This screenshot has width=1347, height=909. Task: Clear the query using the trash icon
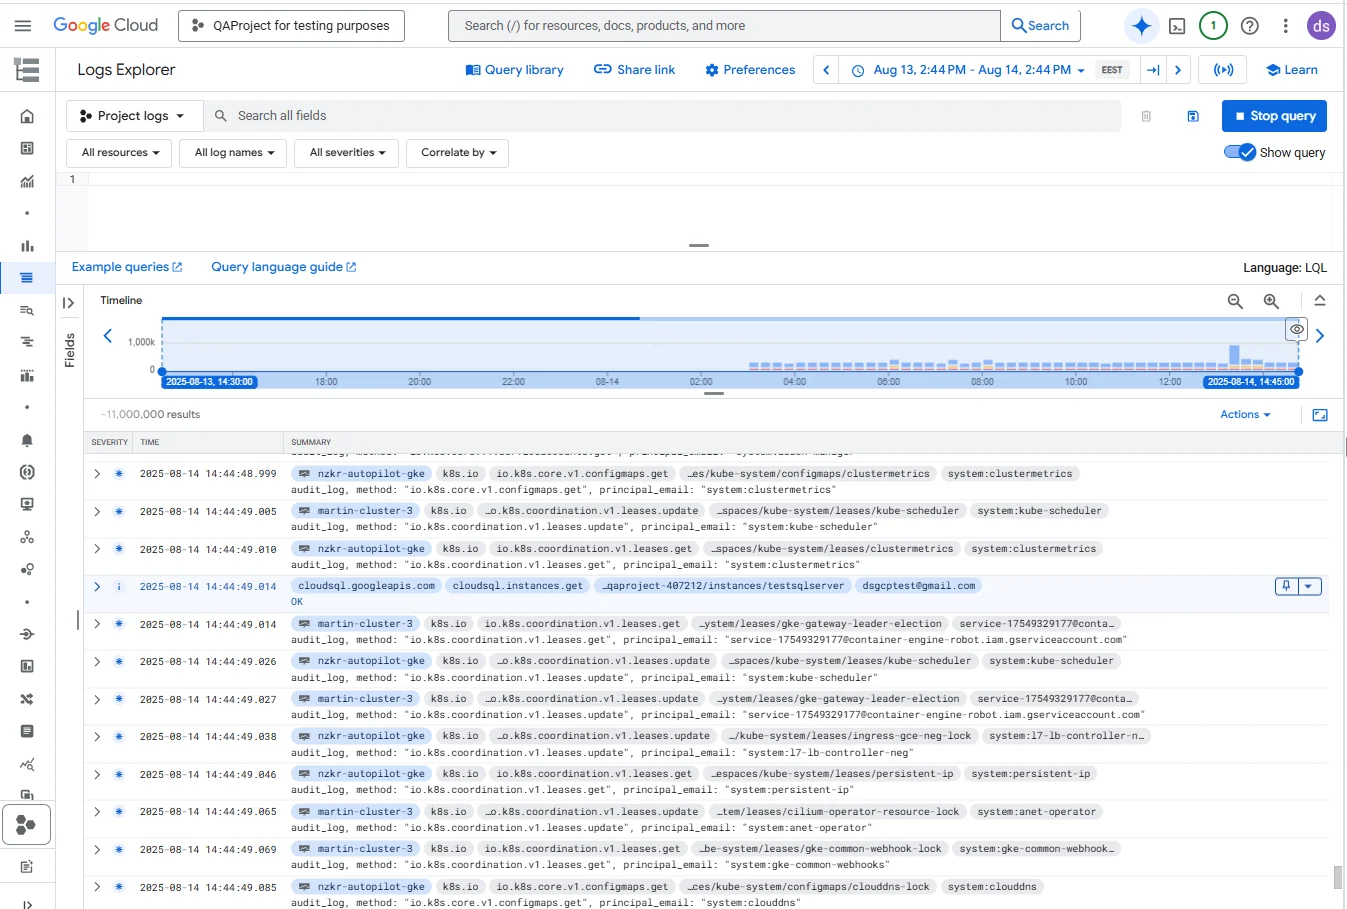click(1146, 116)
